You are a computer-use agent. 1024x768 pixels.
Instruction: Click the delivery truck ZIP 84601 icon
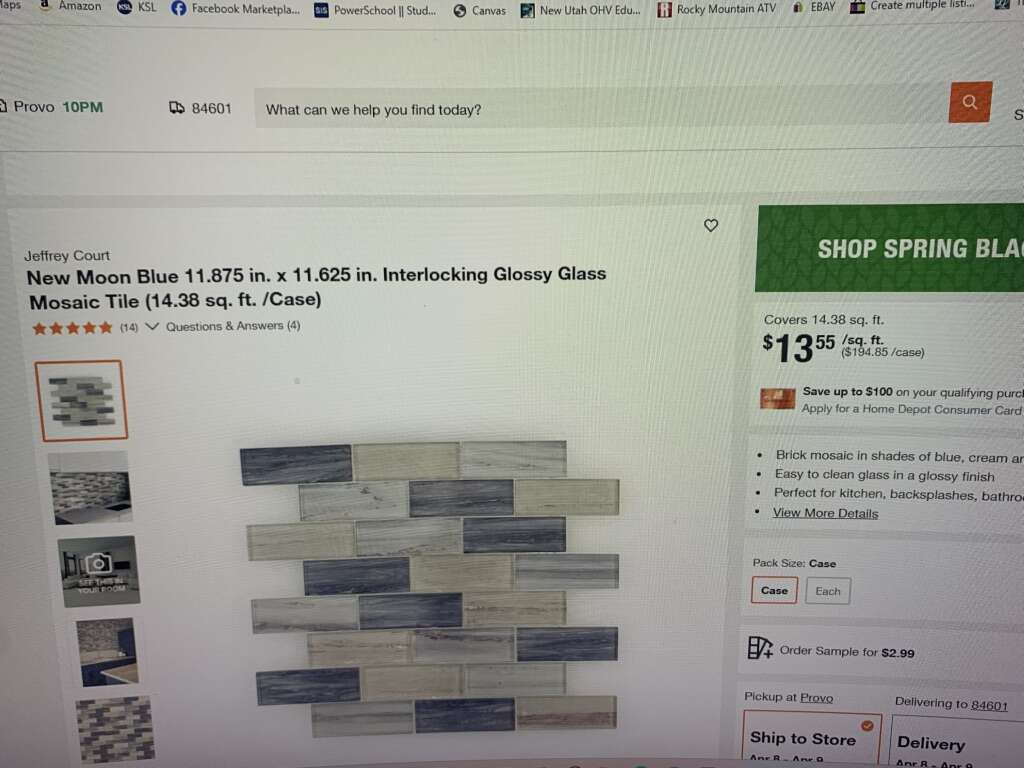[176, 108]
